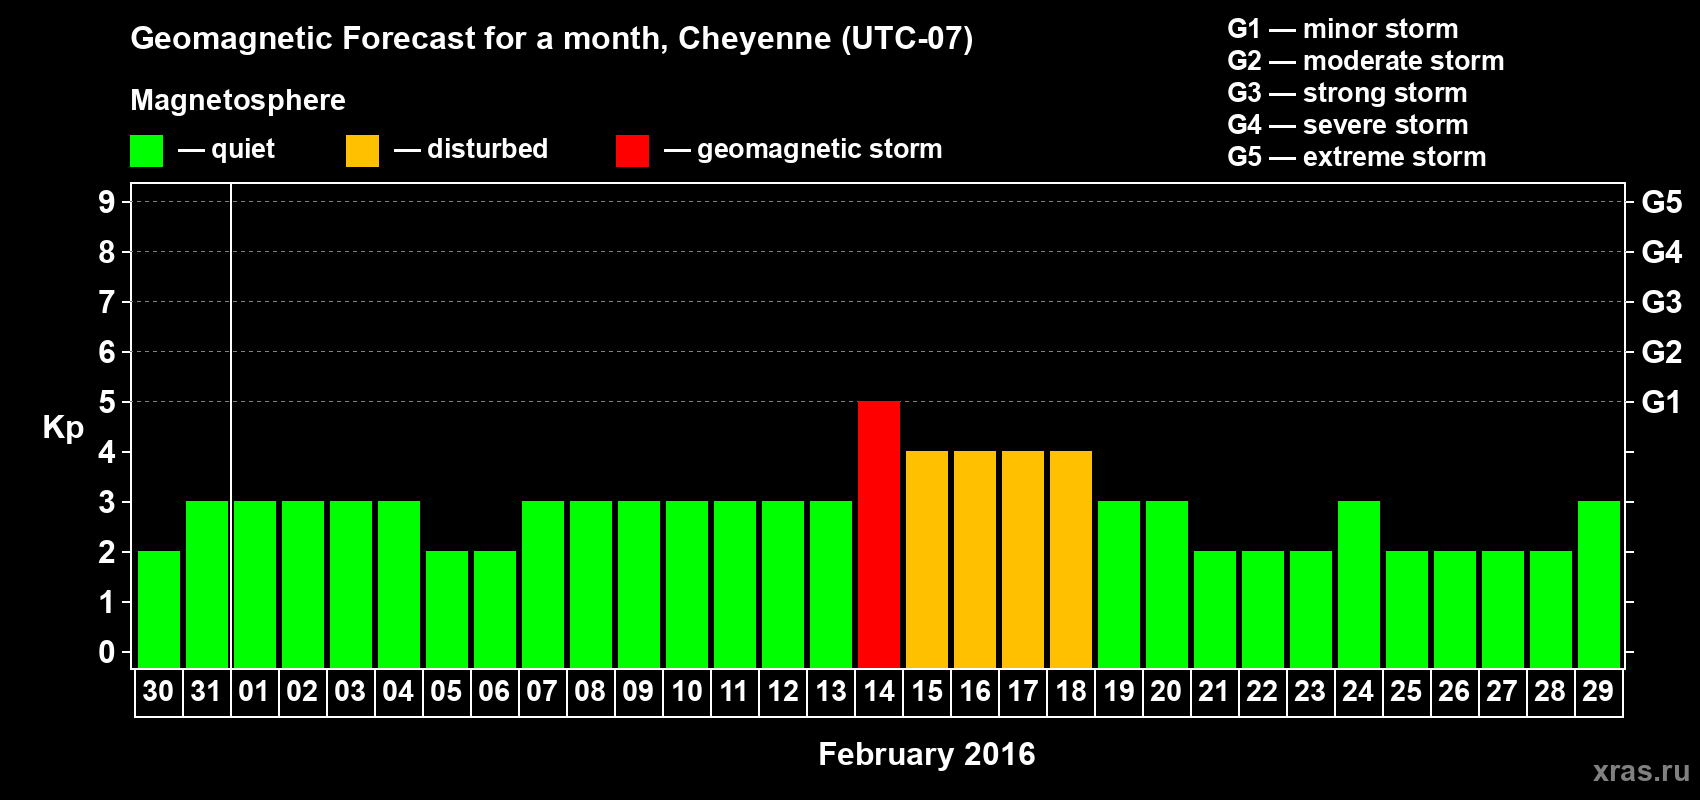
Task: Click the green quiet legend swatch
Action: tap(146, 151)
